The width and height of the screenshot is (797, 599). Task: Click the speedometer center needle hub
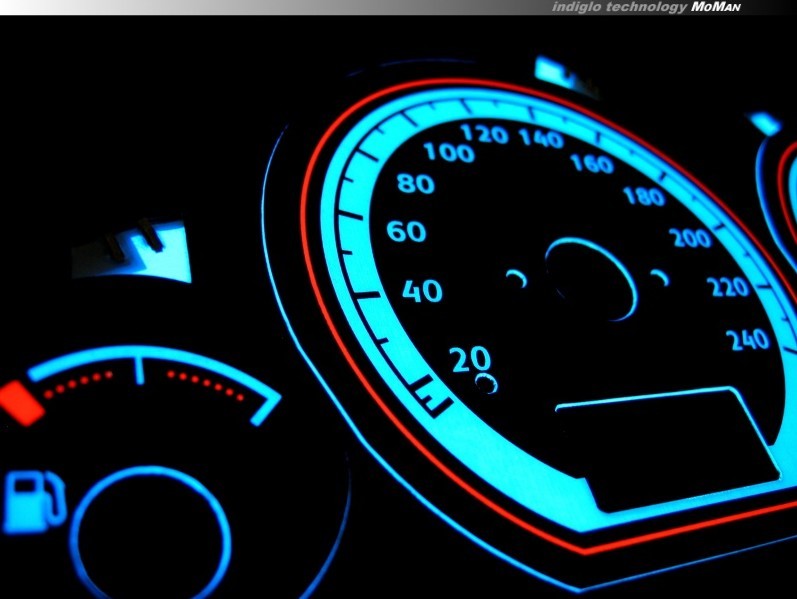point(591,279)
